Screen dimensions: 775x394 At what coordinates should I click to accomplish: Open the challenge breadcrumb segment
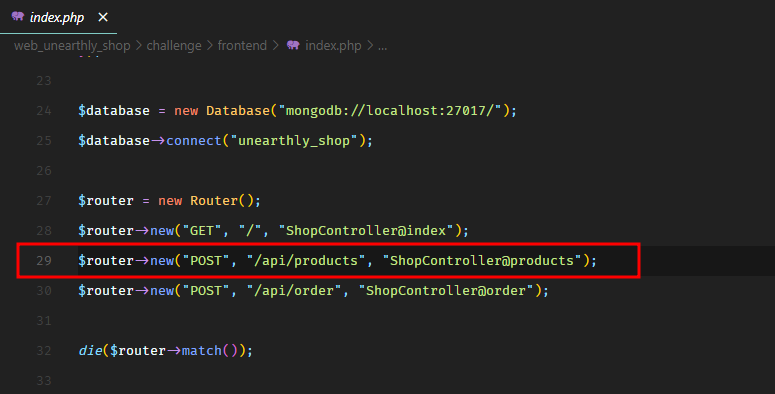[x=174, y=45]
